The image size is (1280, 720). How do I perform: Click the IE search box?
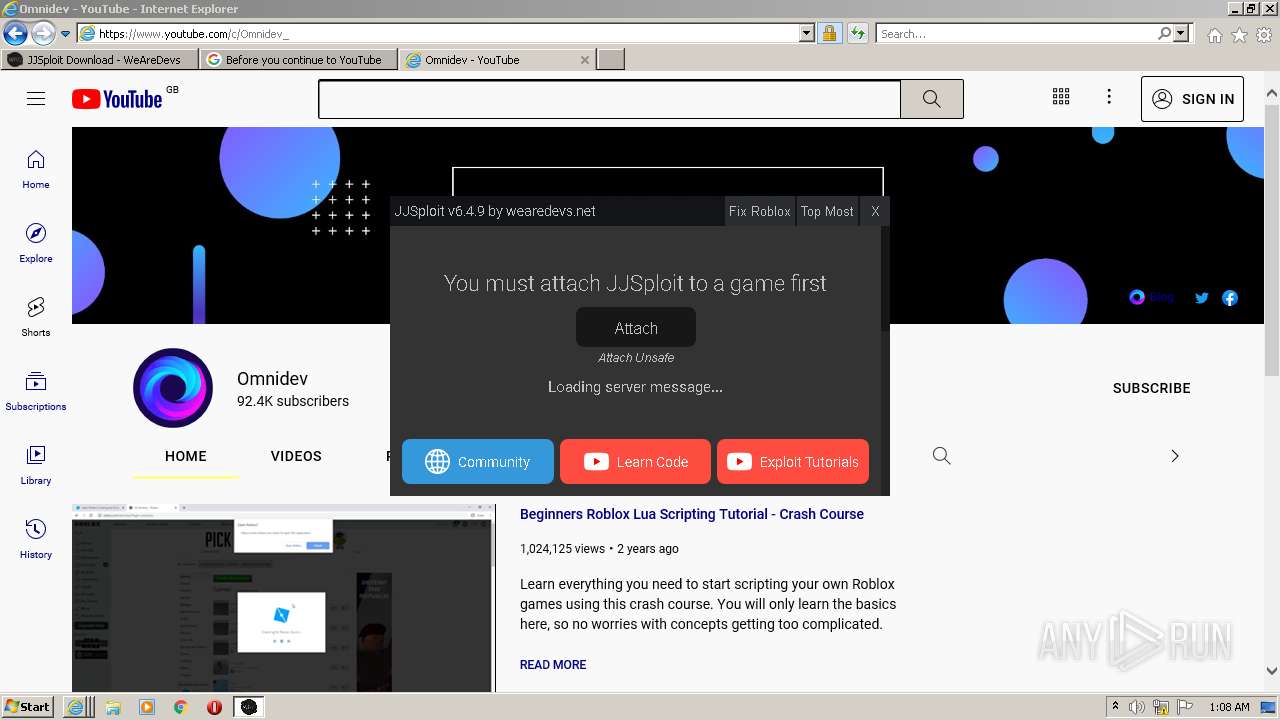point(1016,33)
